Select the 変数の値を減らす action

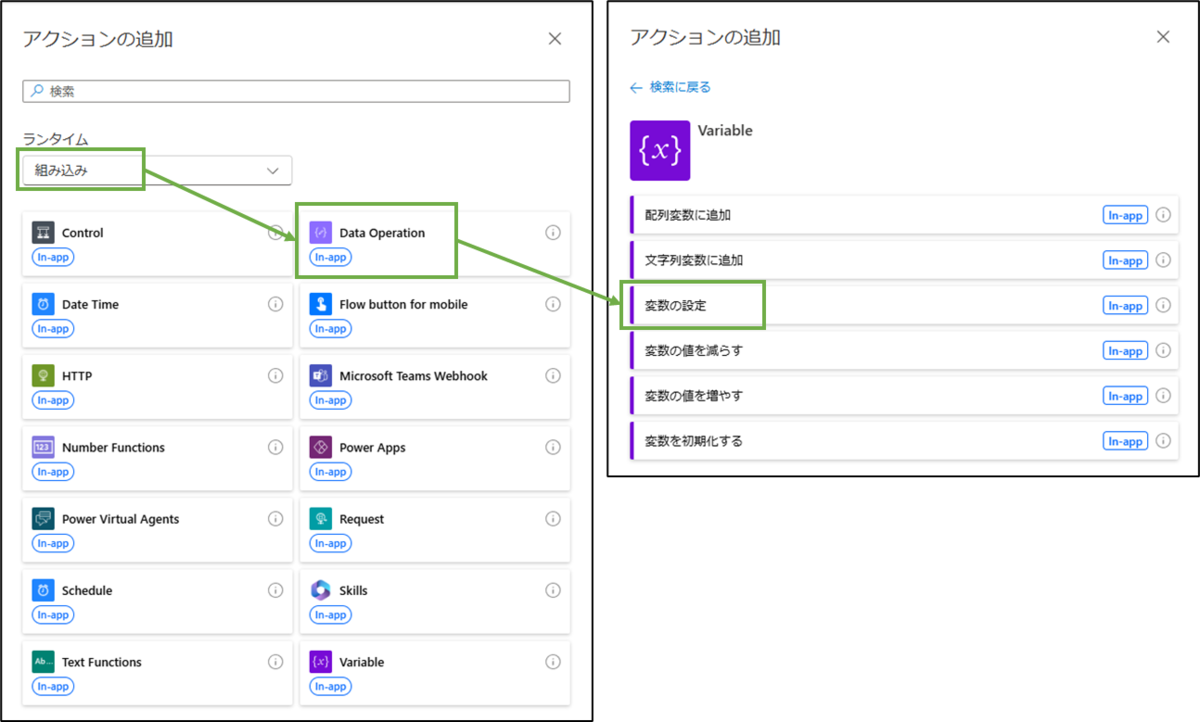904,351
